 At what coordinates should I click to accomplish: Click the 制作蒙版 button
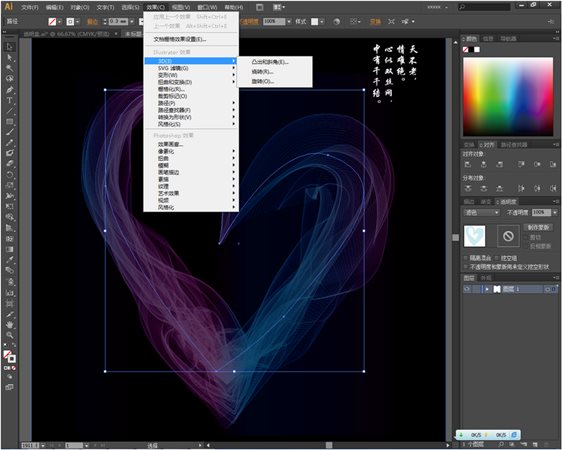538,228
